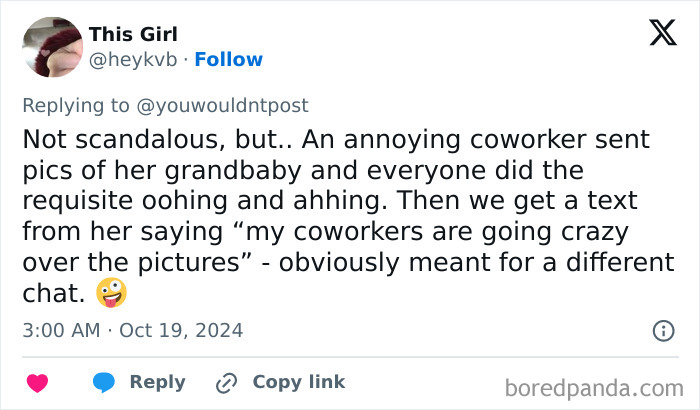This screenshot has height=410, width=700.
Task: Click the blue reply speech bubble icon
Action: point(105,383)
